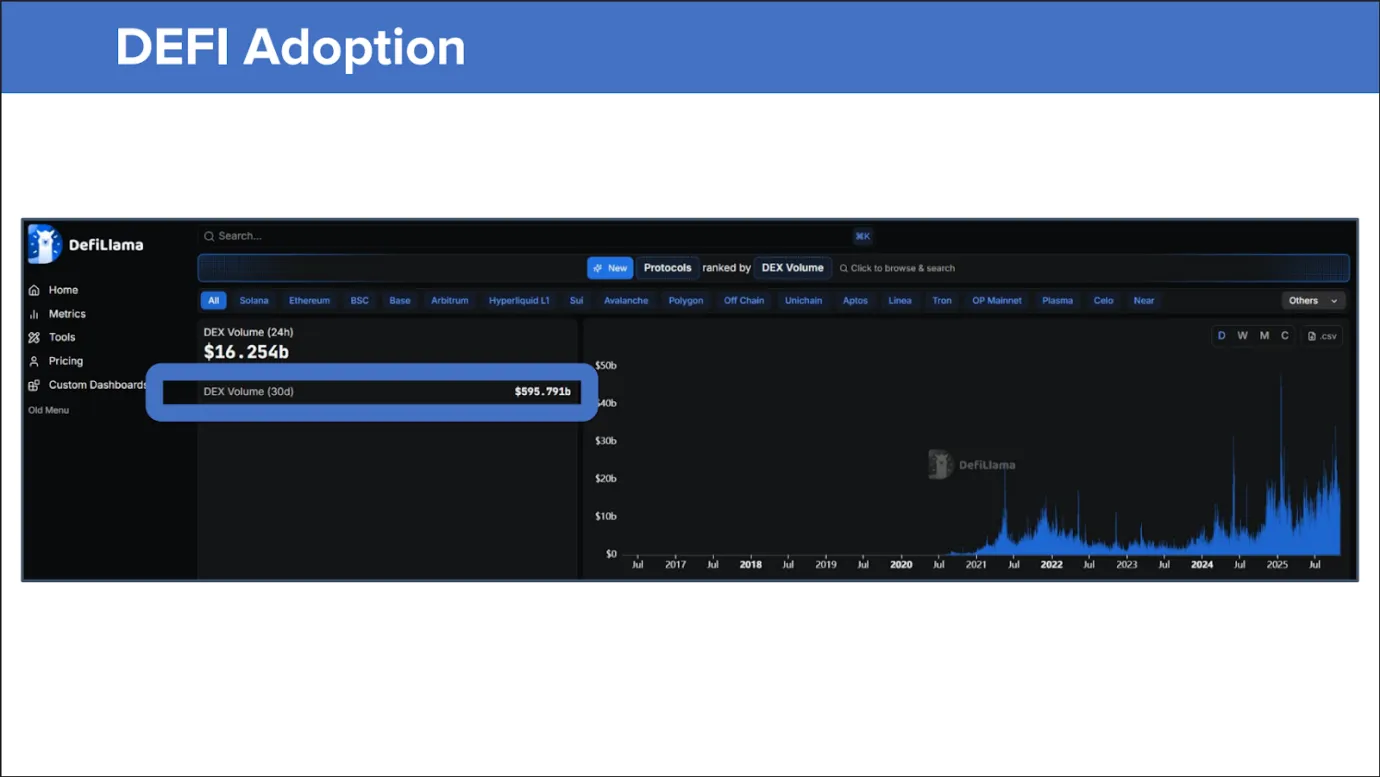Open Custom Dashboards via its grid icon

point(34,385)
